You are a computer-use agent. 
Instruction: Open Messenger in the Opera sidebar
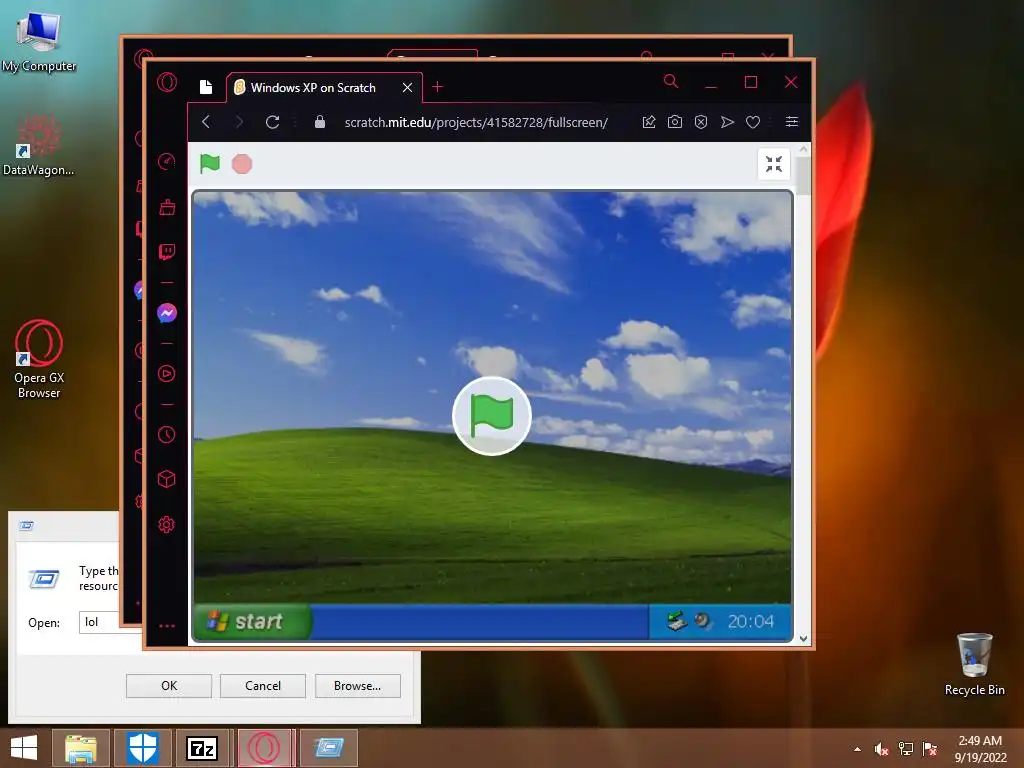pyautogui.click(x=167, y=313)
